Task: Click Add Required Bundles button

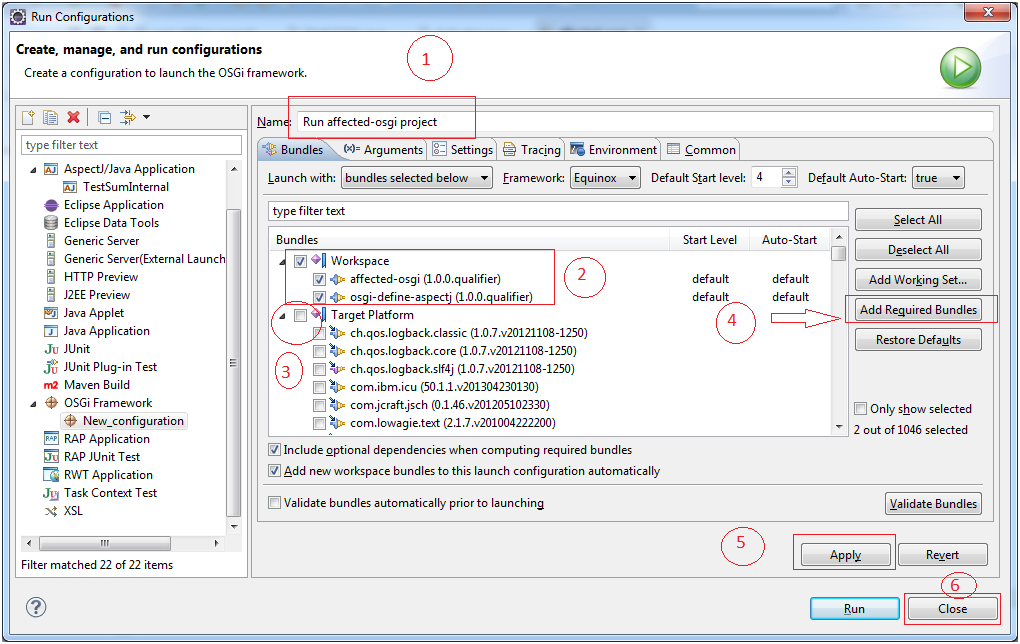Action: (x=918, y=310)
